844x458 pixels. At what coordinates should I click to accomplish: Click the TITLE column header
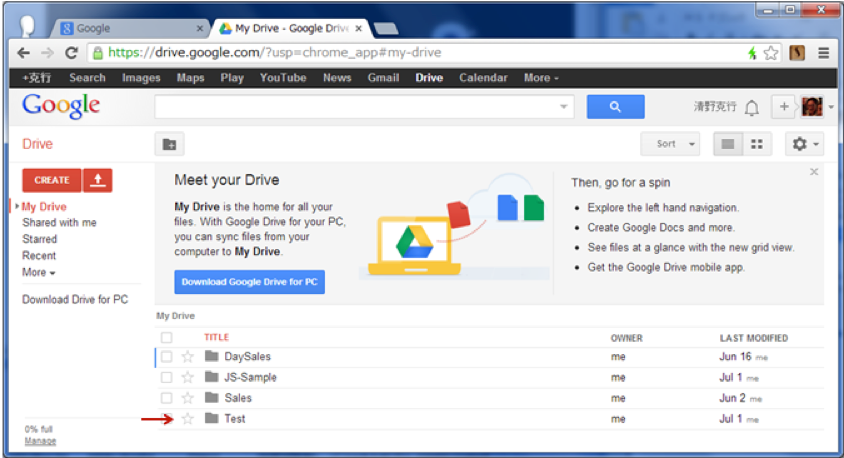[x=216, y=337]
